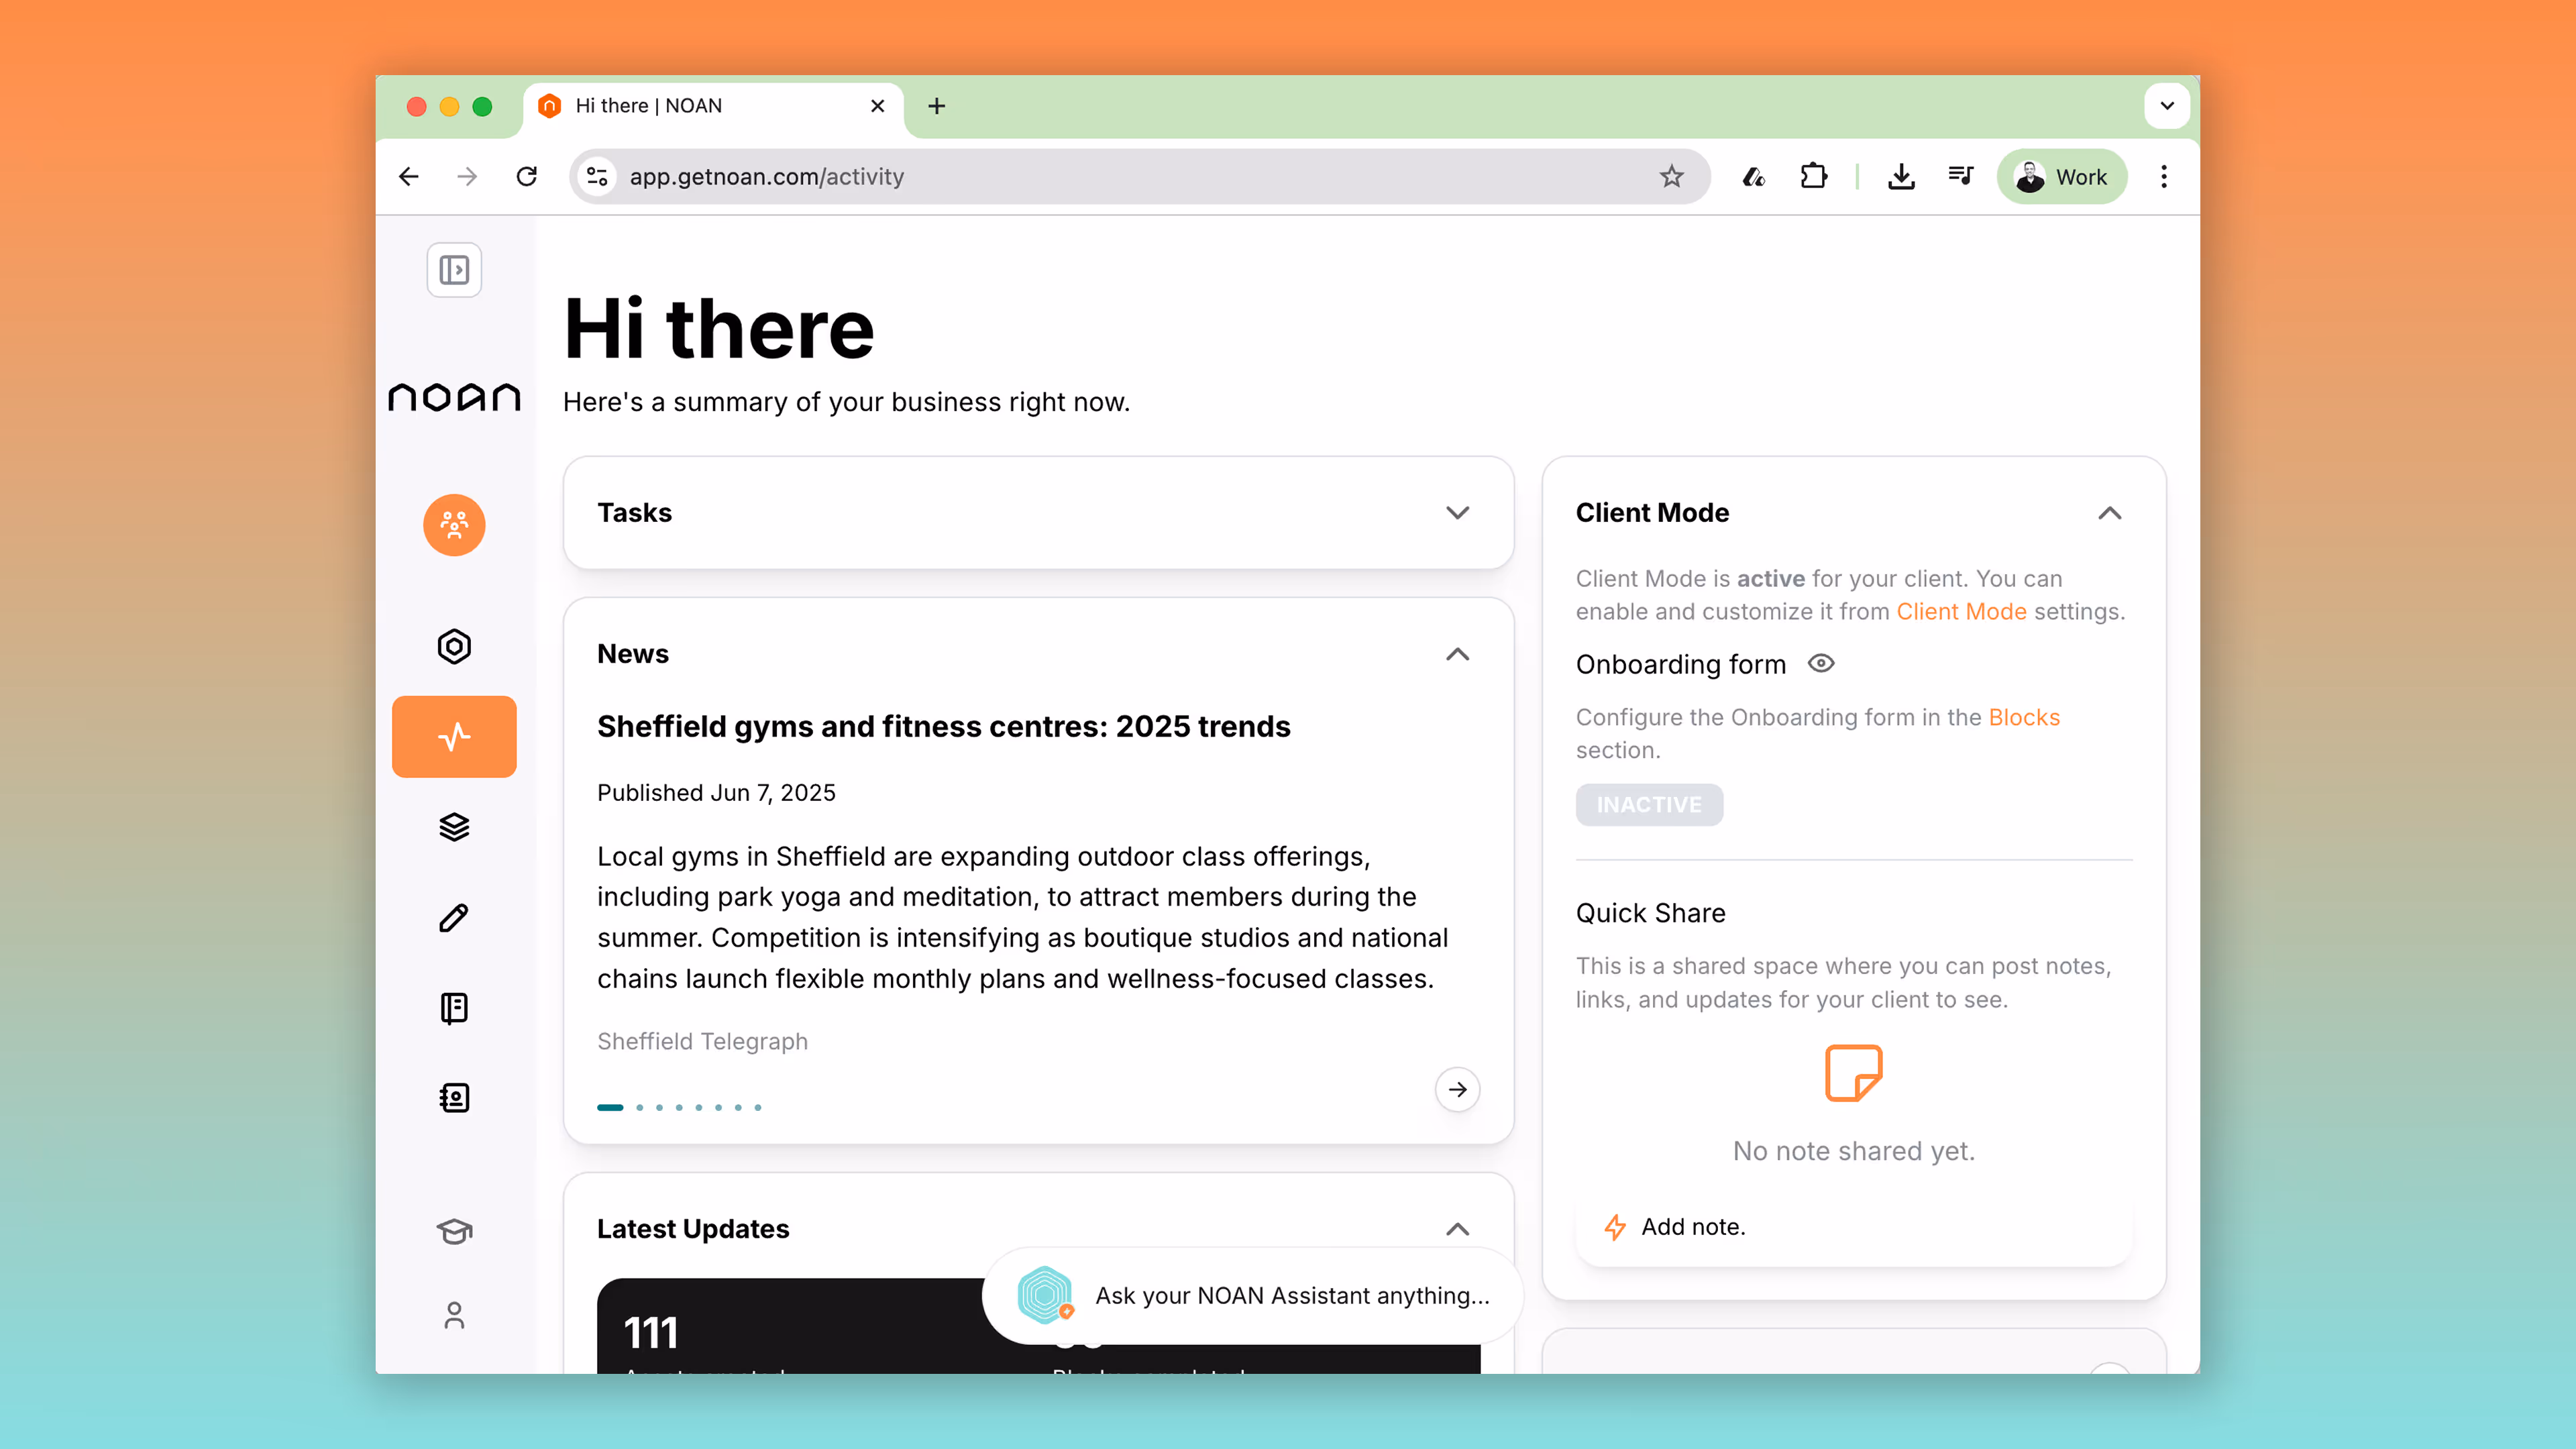Click the address bar URL

(x=766, y=177)
